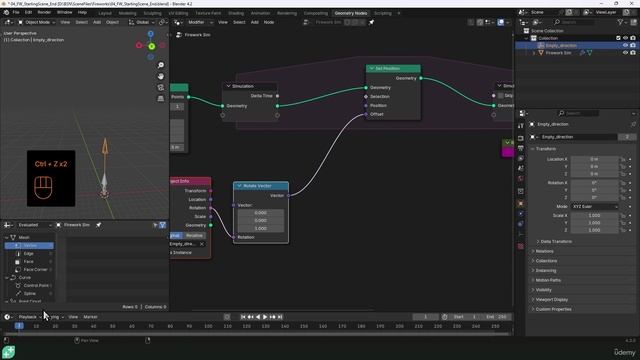Toggle the auto-keying record button in timeline

tap(227, 317)
